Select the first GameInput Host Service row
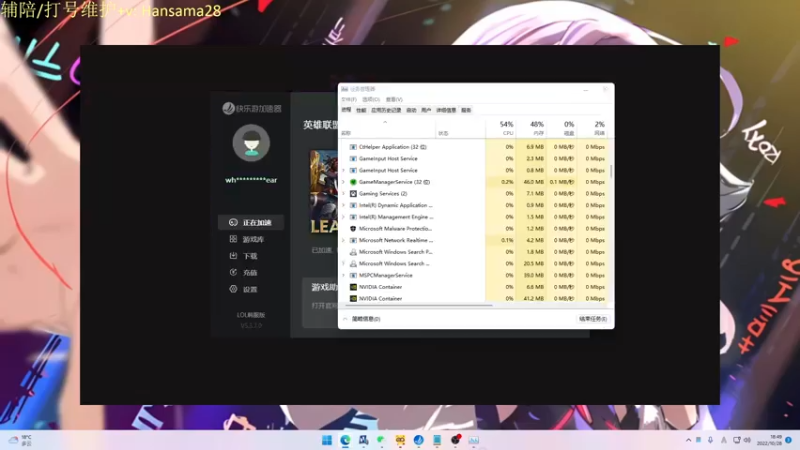This screenshot has width=800, height=450. click(475, 159)
